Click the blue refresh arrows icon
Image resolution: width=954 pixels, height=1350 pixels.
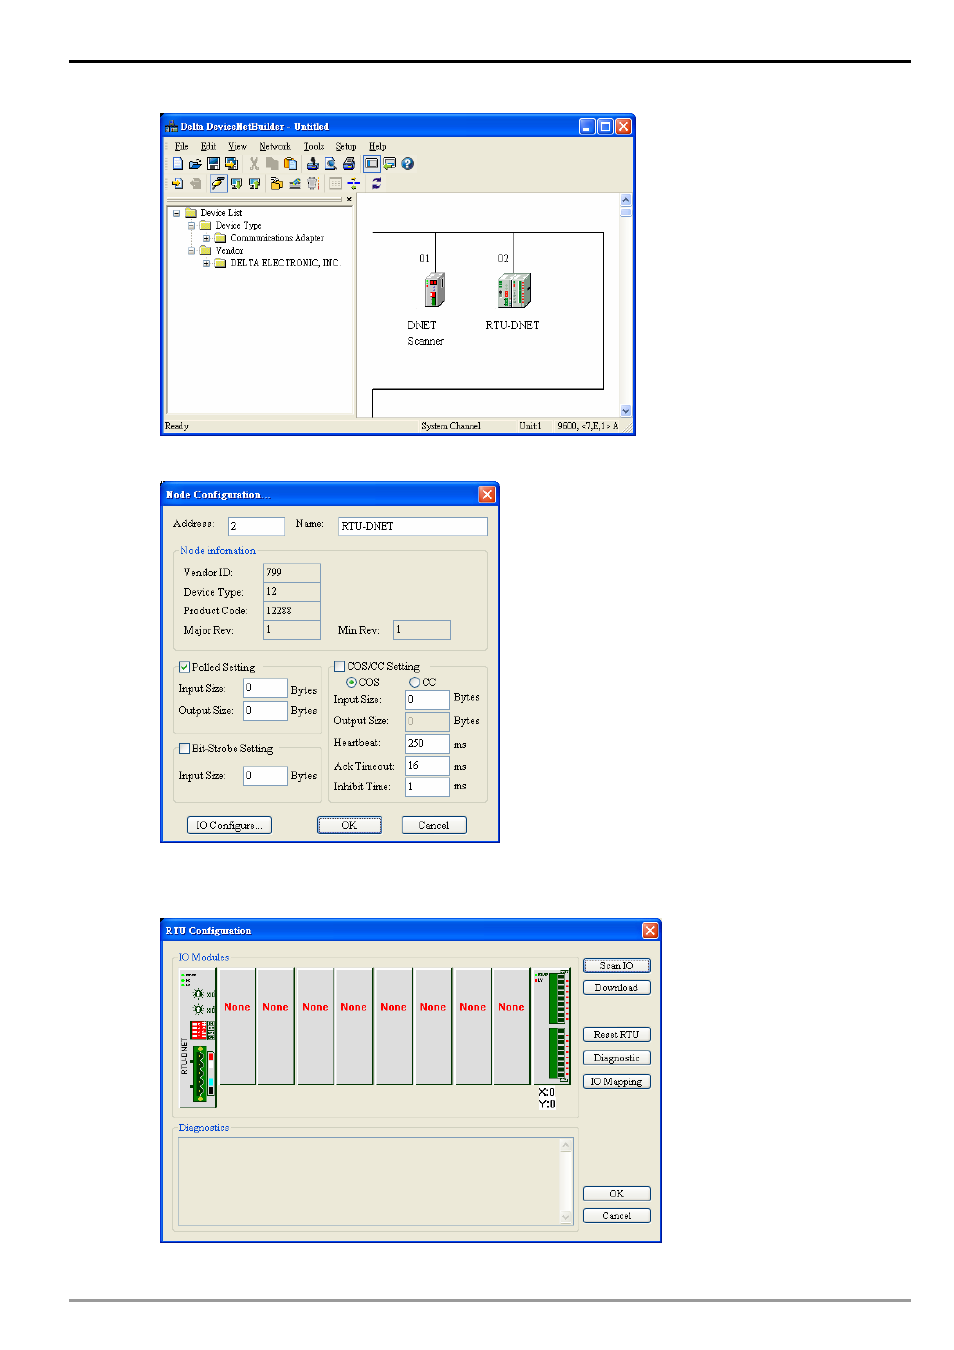tap(377, 183)
